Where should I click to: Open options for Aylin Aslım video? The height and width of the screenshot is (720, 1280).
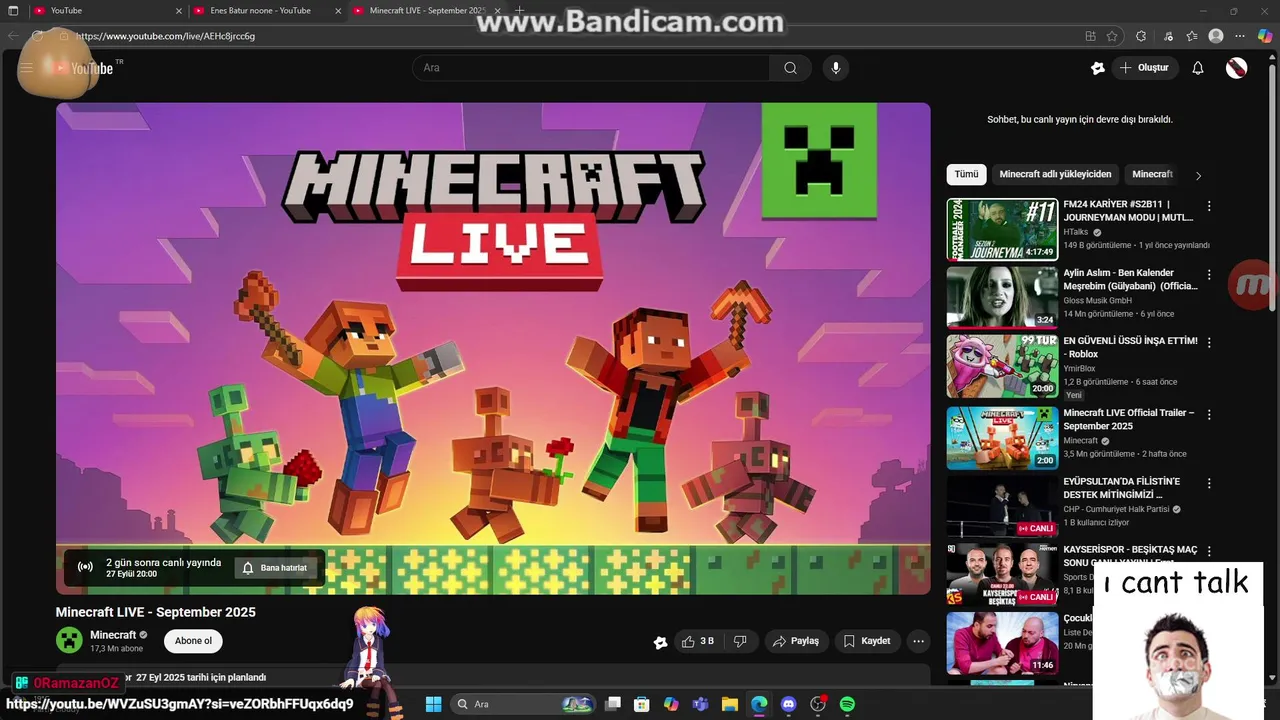(x=1209, y=274)
